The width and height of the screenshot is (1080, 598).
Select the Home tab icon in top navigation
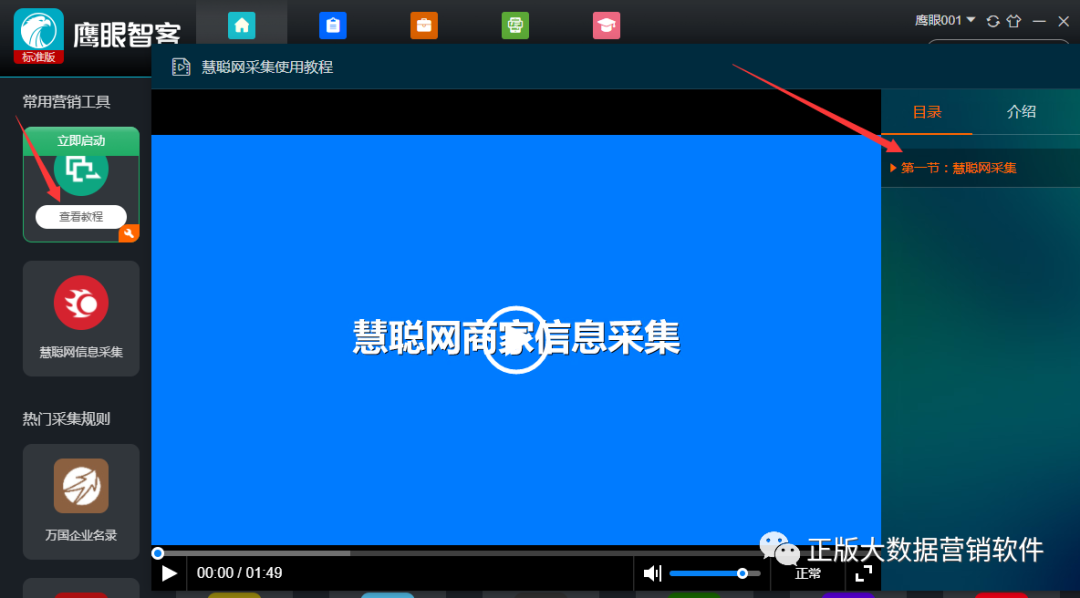241,26
